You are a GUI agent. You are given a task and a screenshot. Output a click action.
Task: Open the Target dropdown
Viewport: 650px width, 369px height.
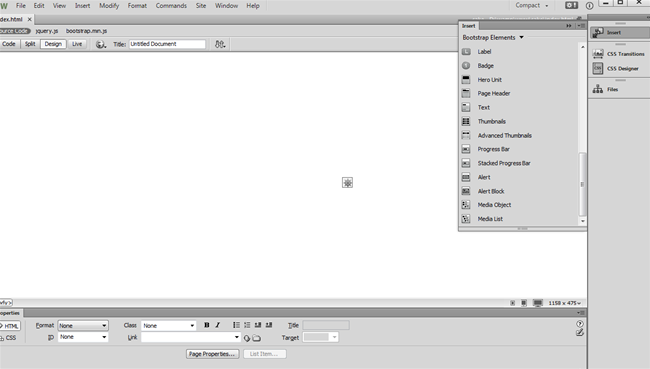[x=320, y=337]
